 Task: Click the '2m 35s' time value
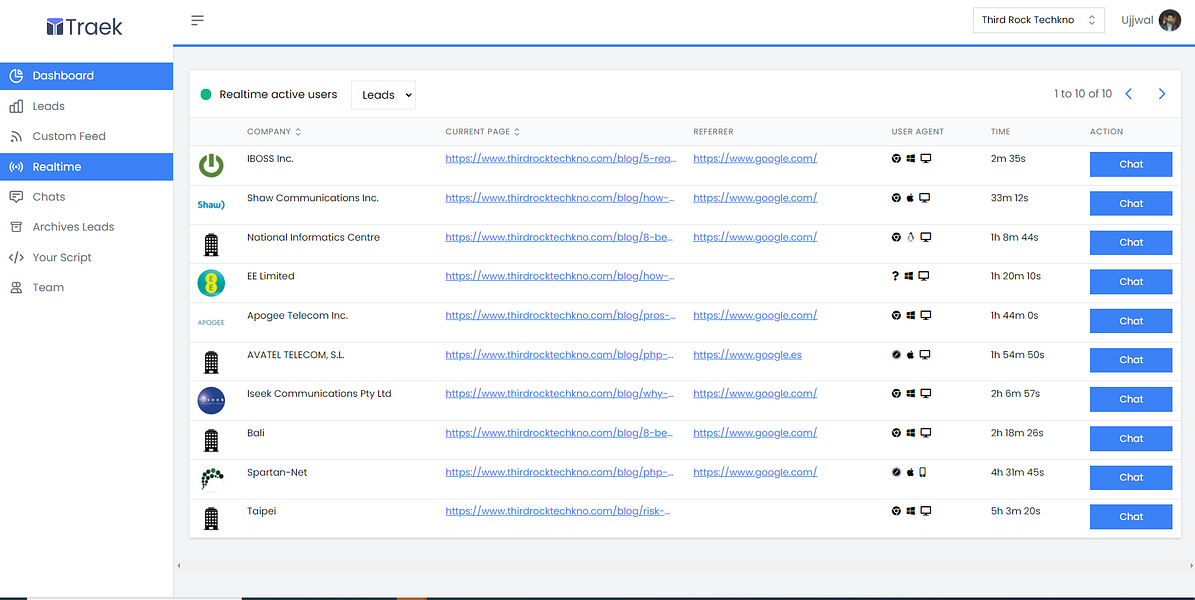point(1008,159)
